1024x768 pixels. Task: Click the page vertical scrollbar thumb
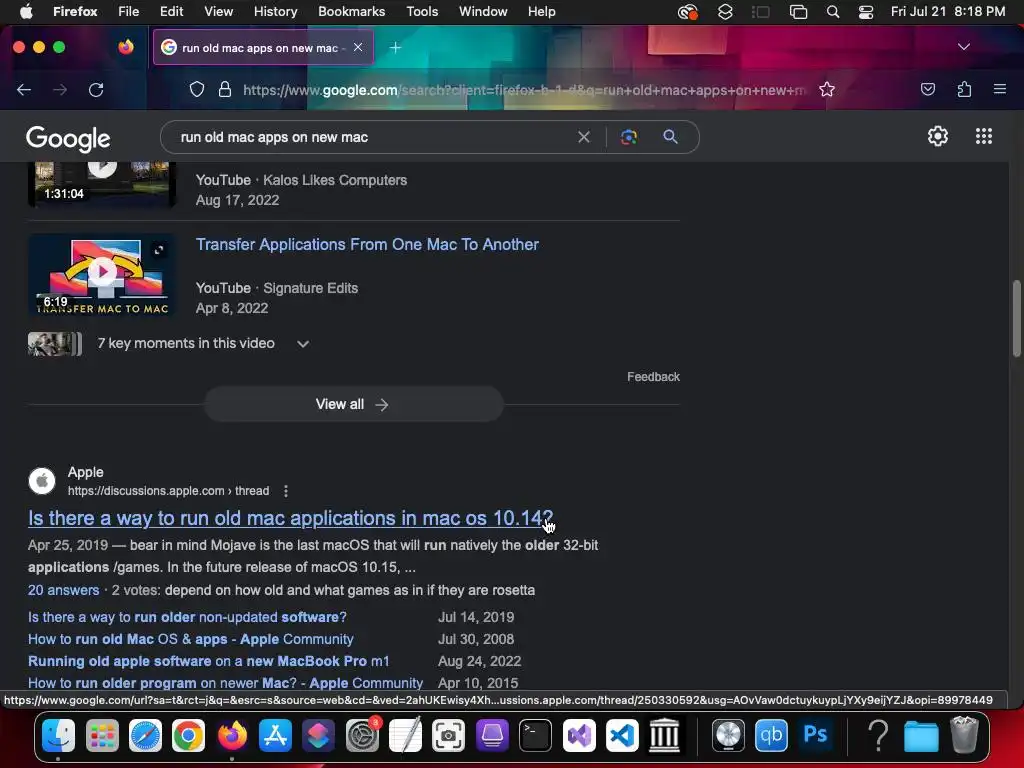(1016, 318)
